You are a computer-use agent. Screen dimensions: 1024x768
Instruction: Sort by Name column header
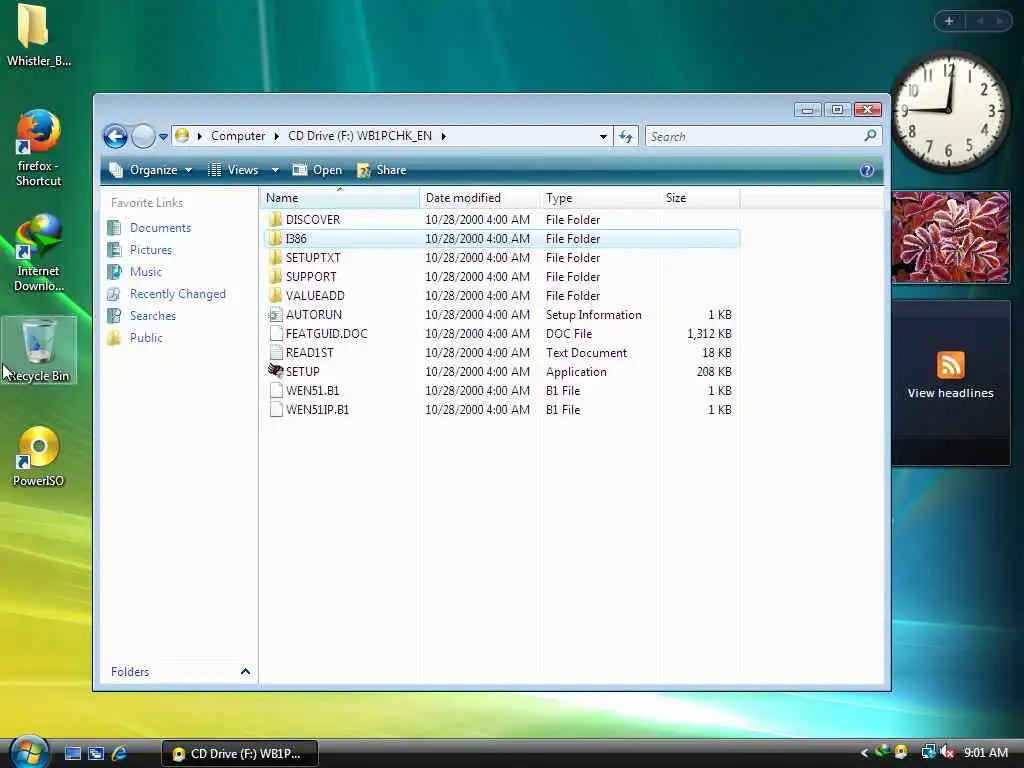point(340,198)
